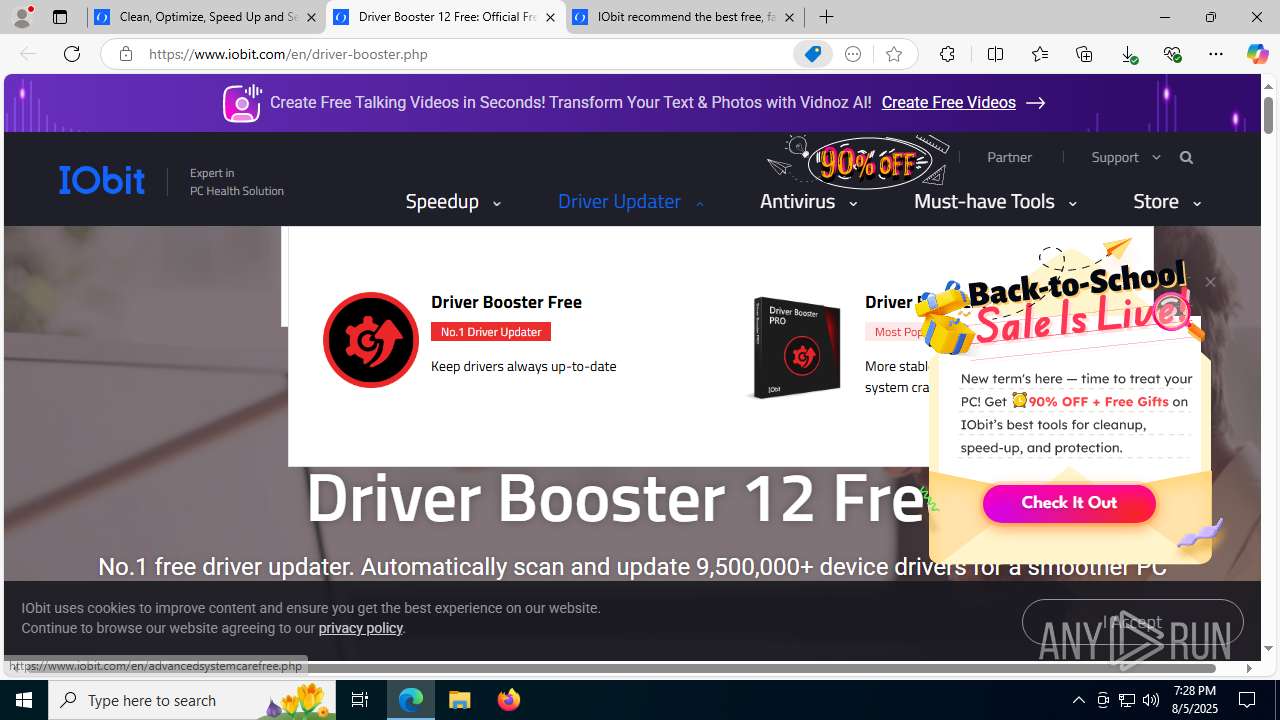The width and height of the screenshot is (1280, 720).
Task: Open Browser essentials icon
Action: 1172,54
